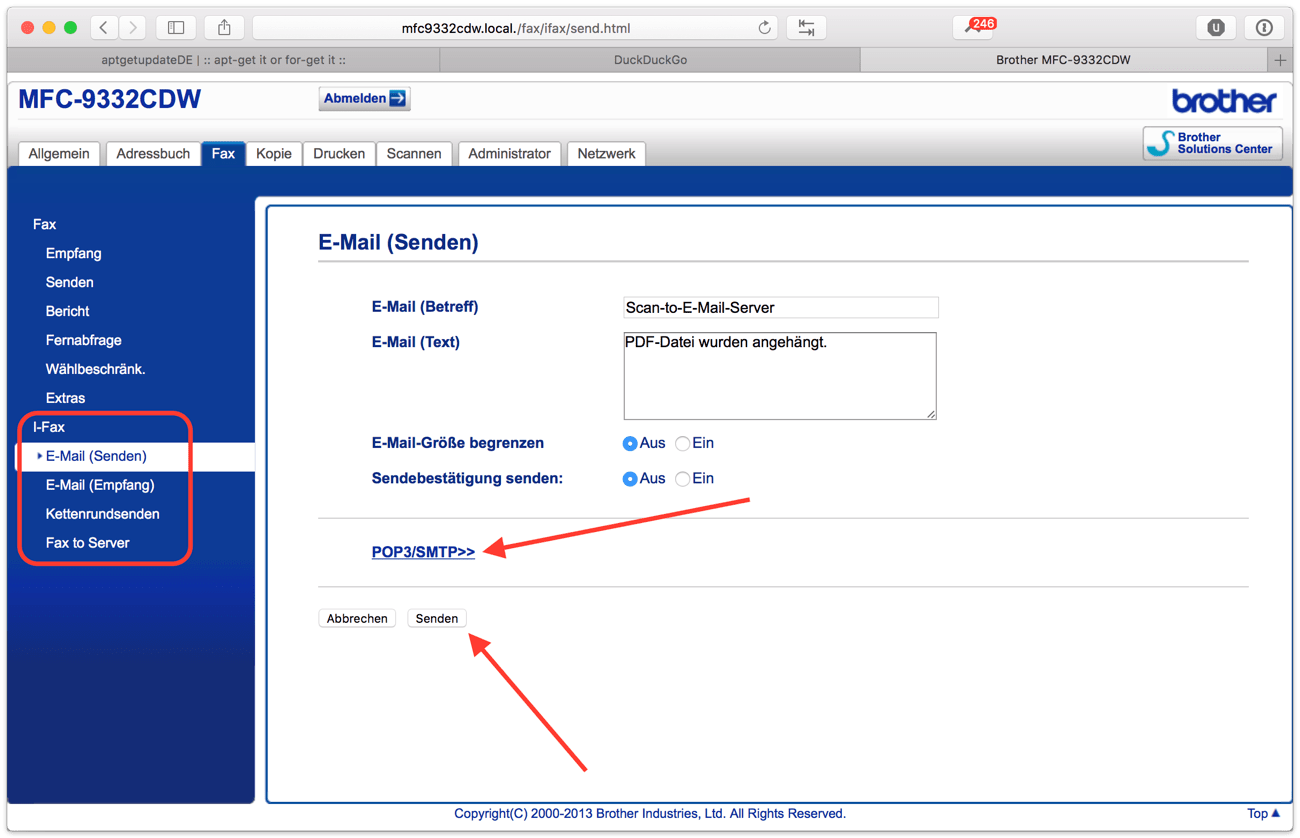The width and height of the screenshot is (1300, 838).
Task: Click the Abbrechen button
Action: coord(357,619)
